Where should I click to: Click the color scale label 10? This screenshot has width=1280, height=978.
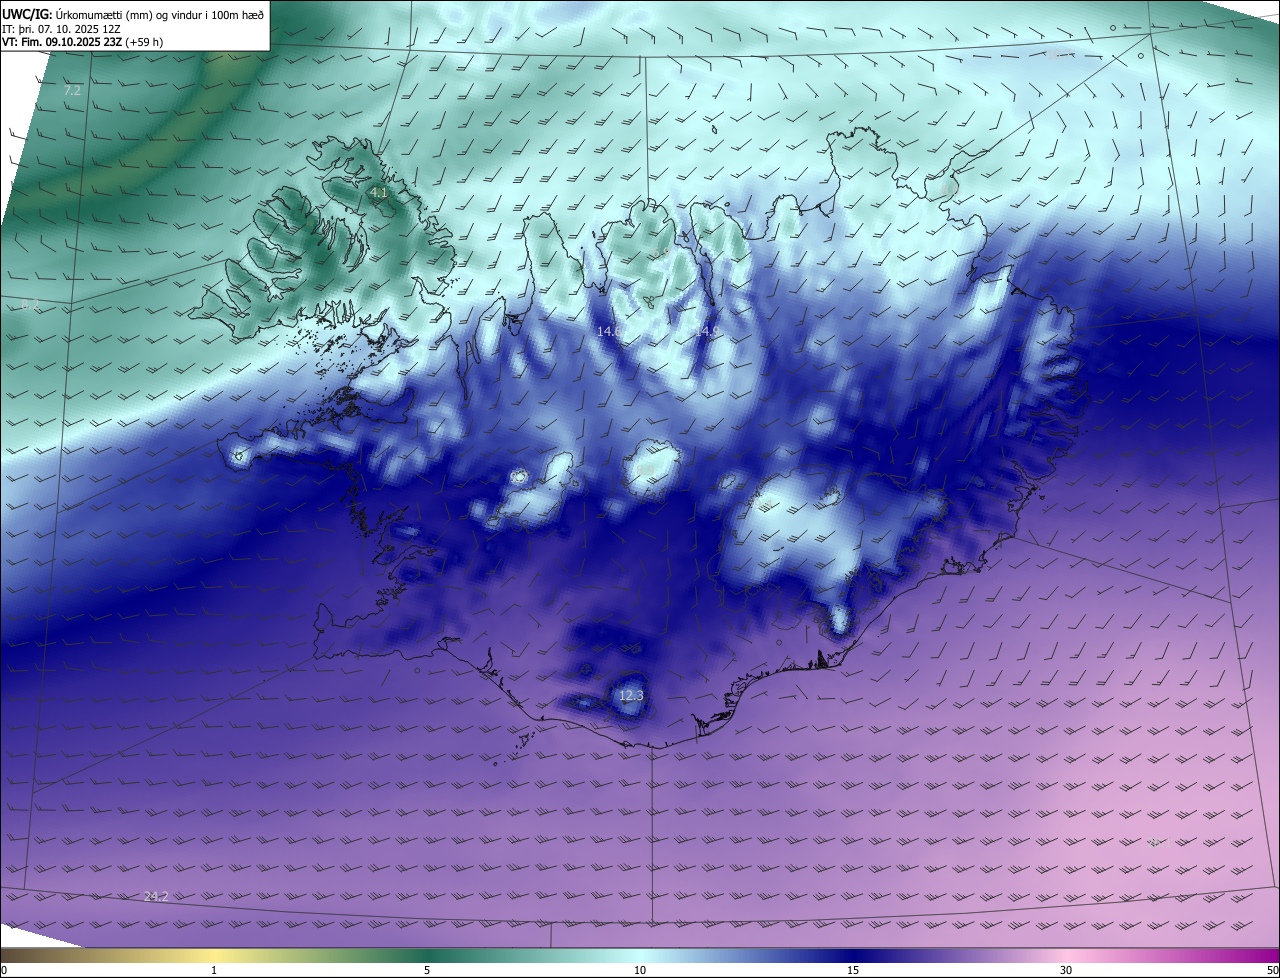coord(640,970)
